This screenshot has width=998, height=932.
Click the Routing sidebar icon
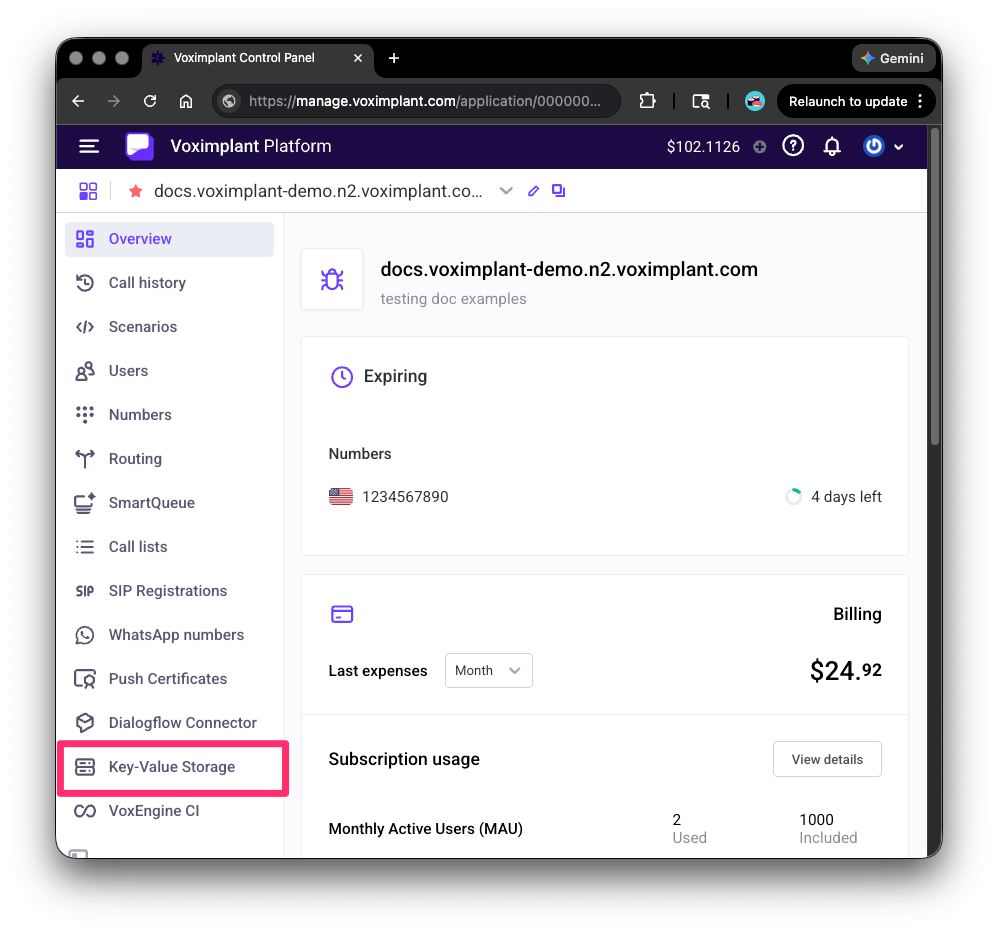pos(86,458)
